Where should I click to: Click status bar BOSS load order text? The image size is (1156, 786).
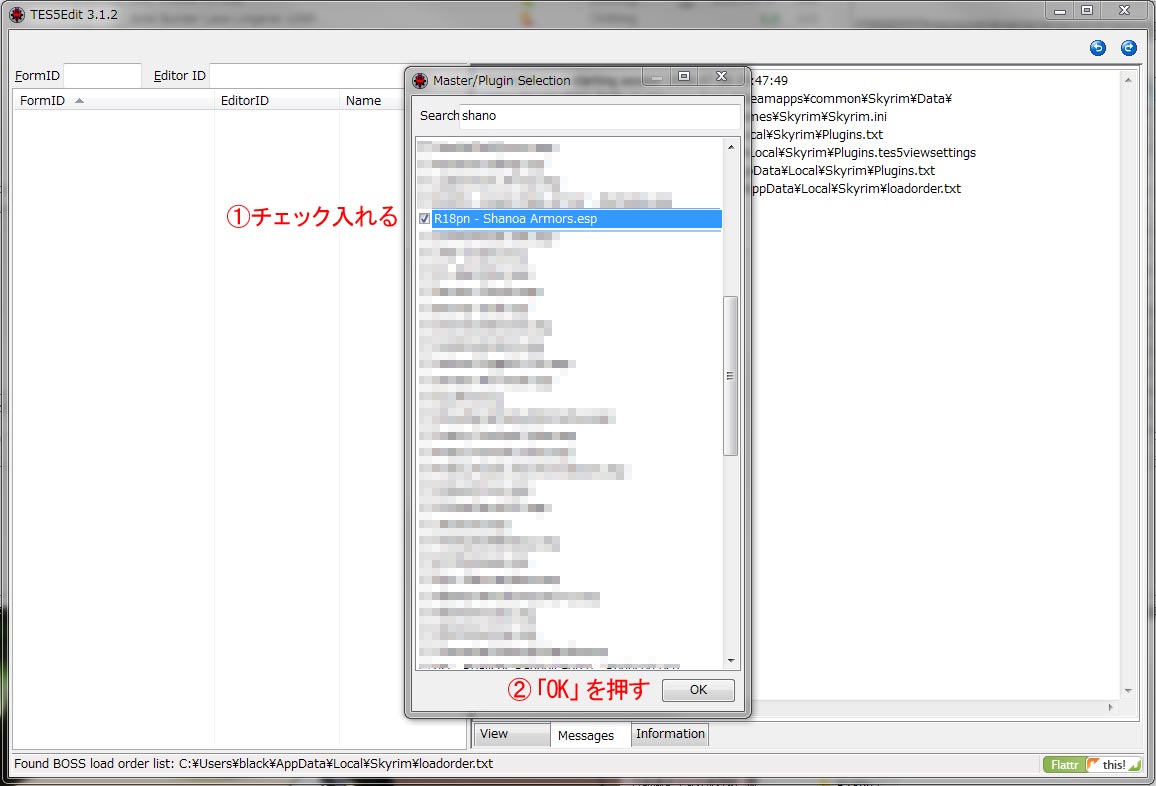[254, 764]
